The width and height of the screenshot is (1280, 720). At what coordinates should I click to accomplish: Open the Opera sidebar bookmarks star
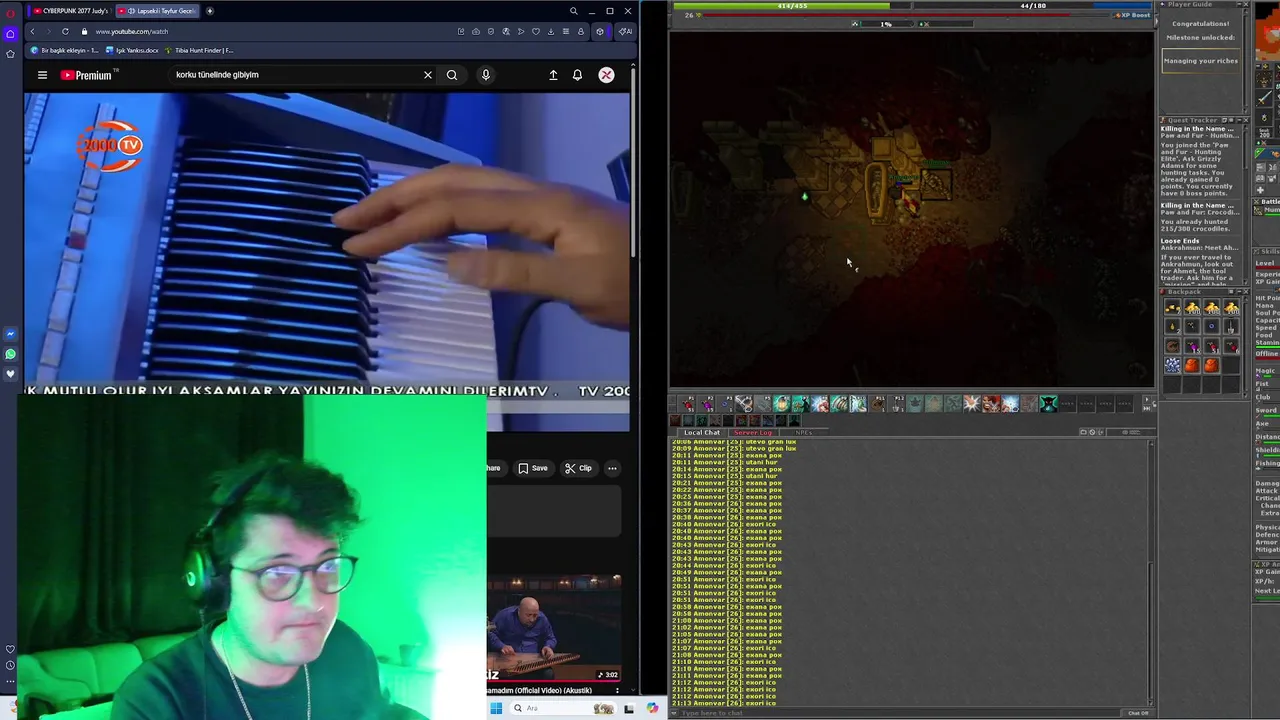click(x=10, y=53)
